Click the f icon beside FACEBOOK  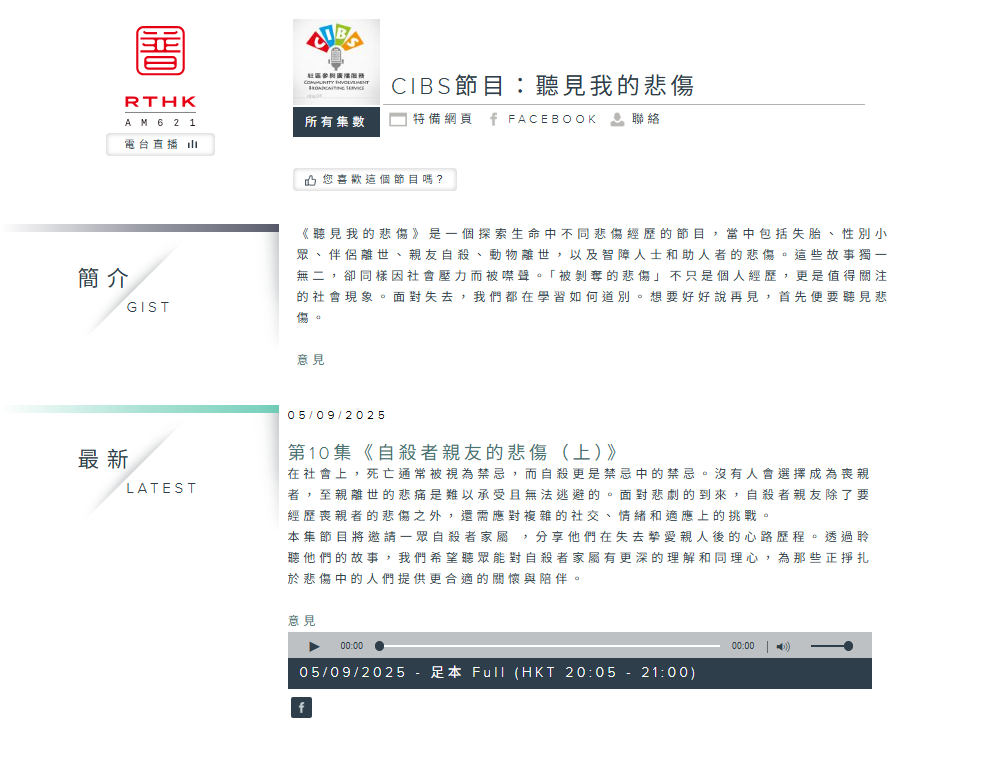(x=493, y=119)
